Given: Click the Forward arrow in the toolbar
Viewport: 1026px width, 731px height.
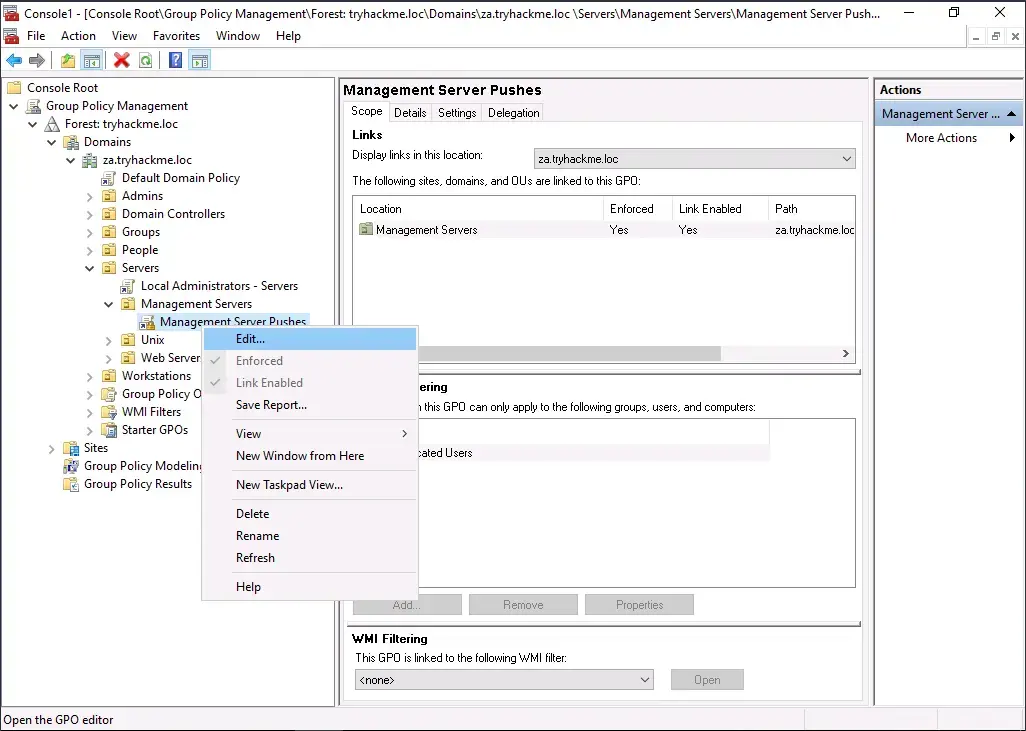Looking at the screenshot, I should pos(37,61).
